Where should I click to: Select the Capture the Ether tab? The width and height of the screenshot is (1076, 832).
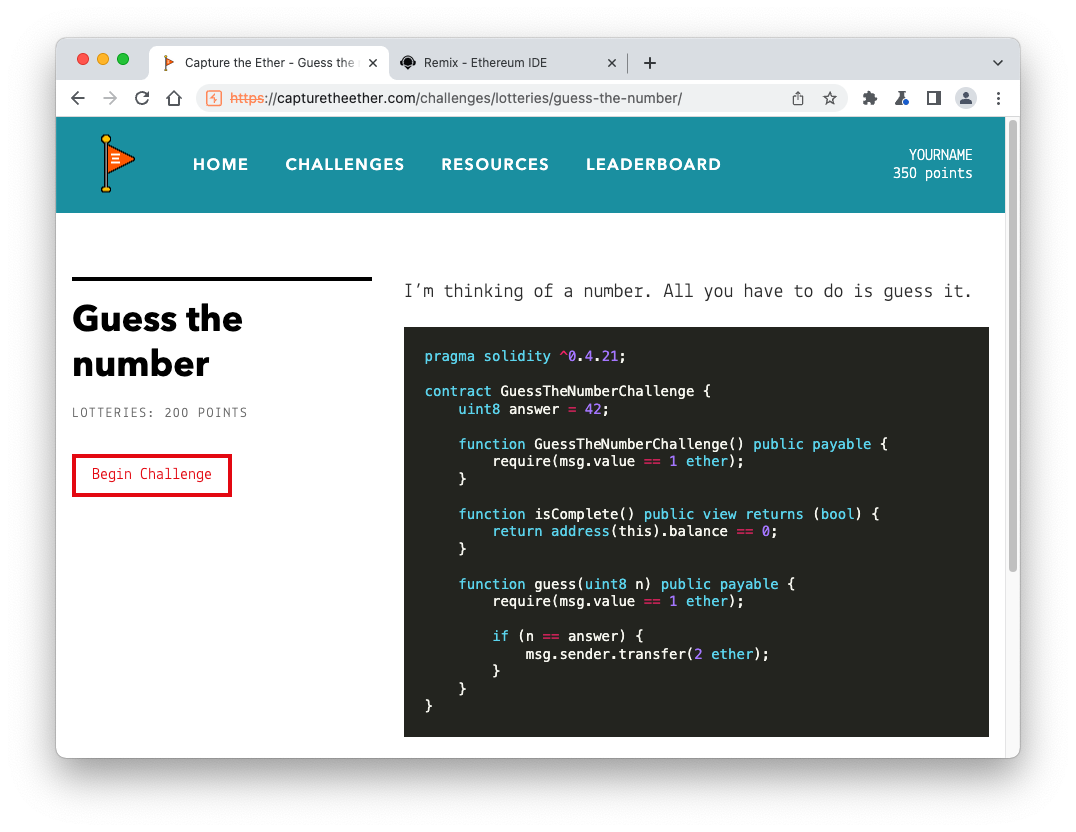coord(269,63)
